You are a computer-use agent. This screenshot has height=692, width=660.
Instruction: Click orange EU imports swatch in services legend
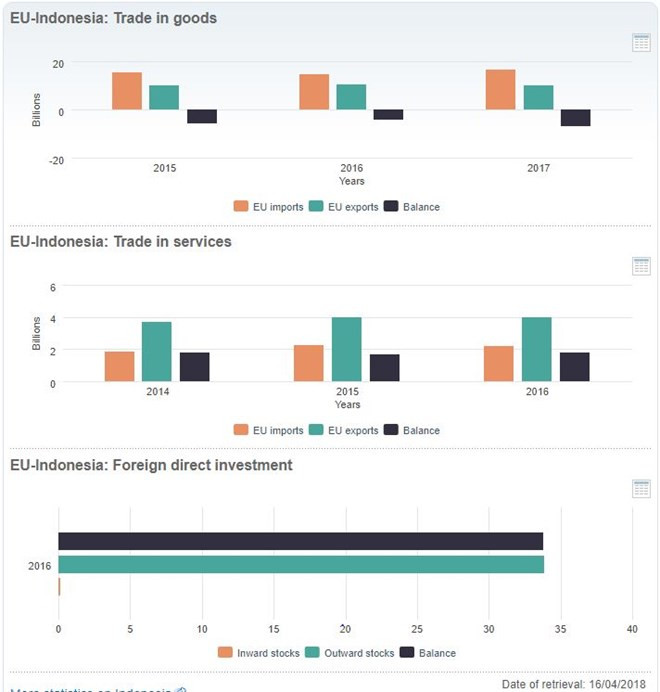pos(241,431)
